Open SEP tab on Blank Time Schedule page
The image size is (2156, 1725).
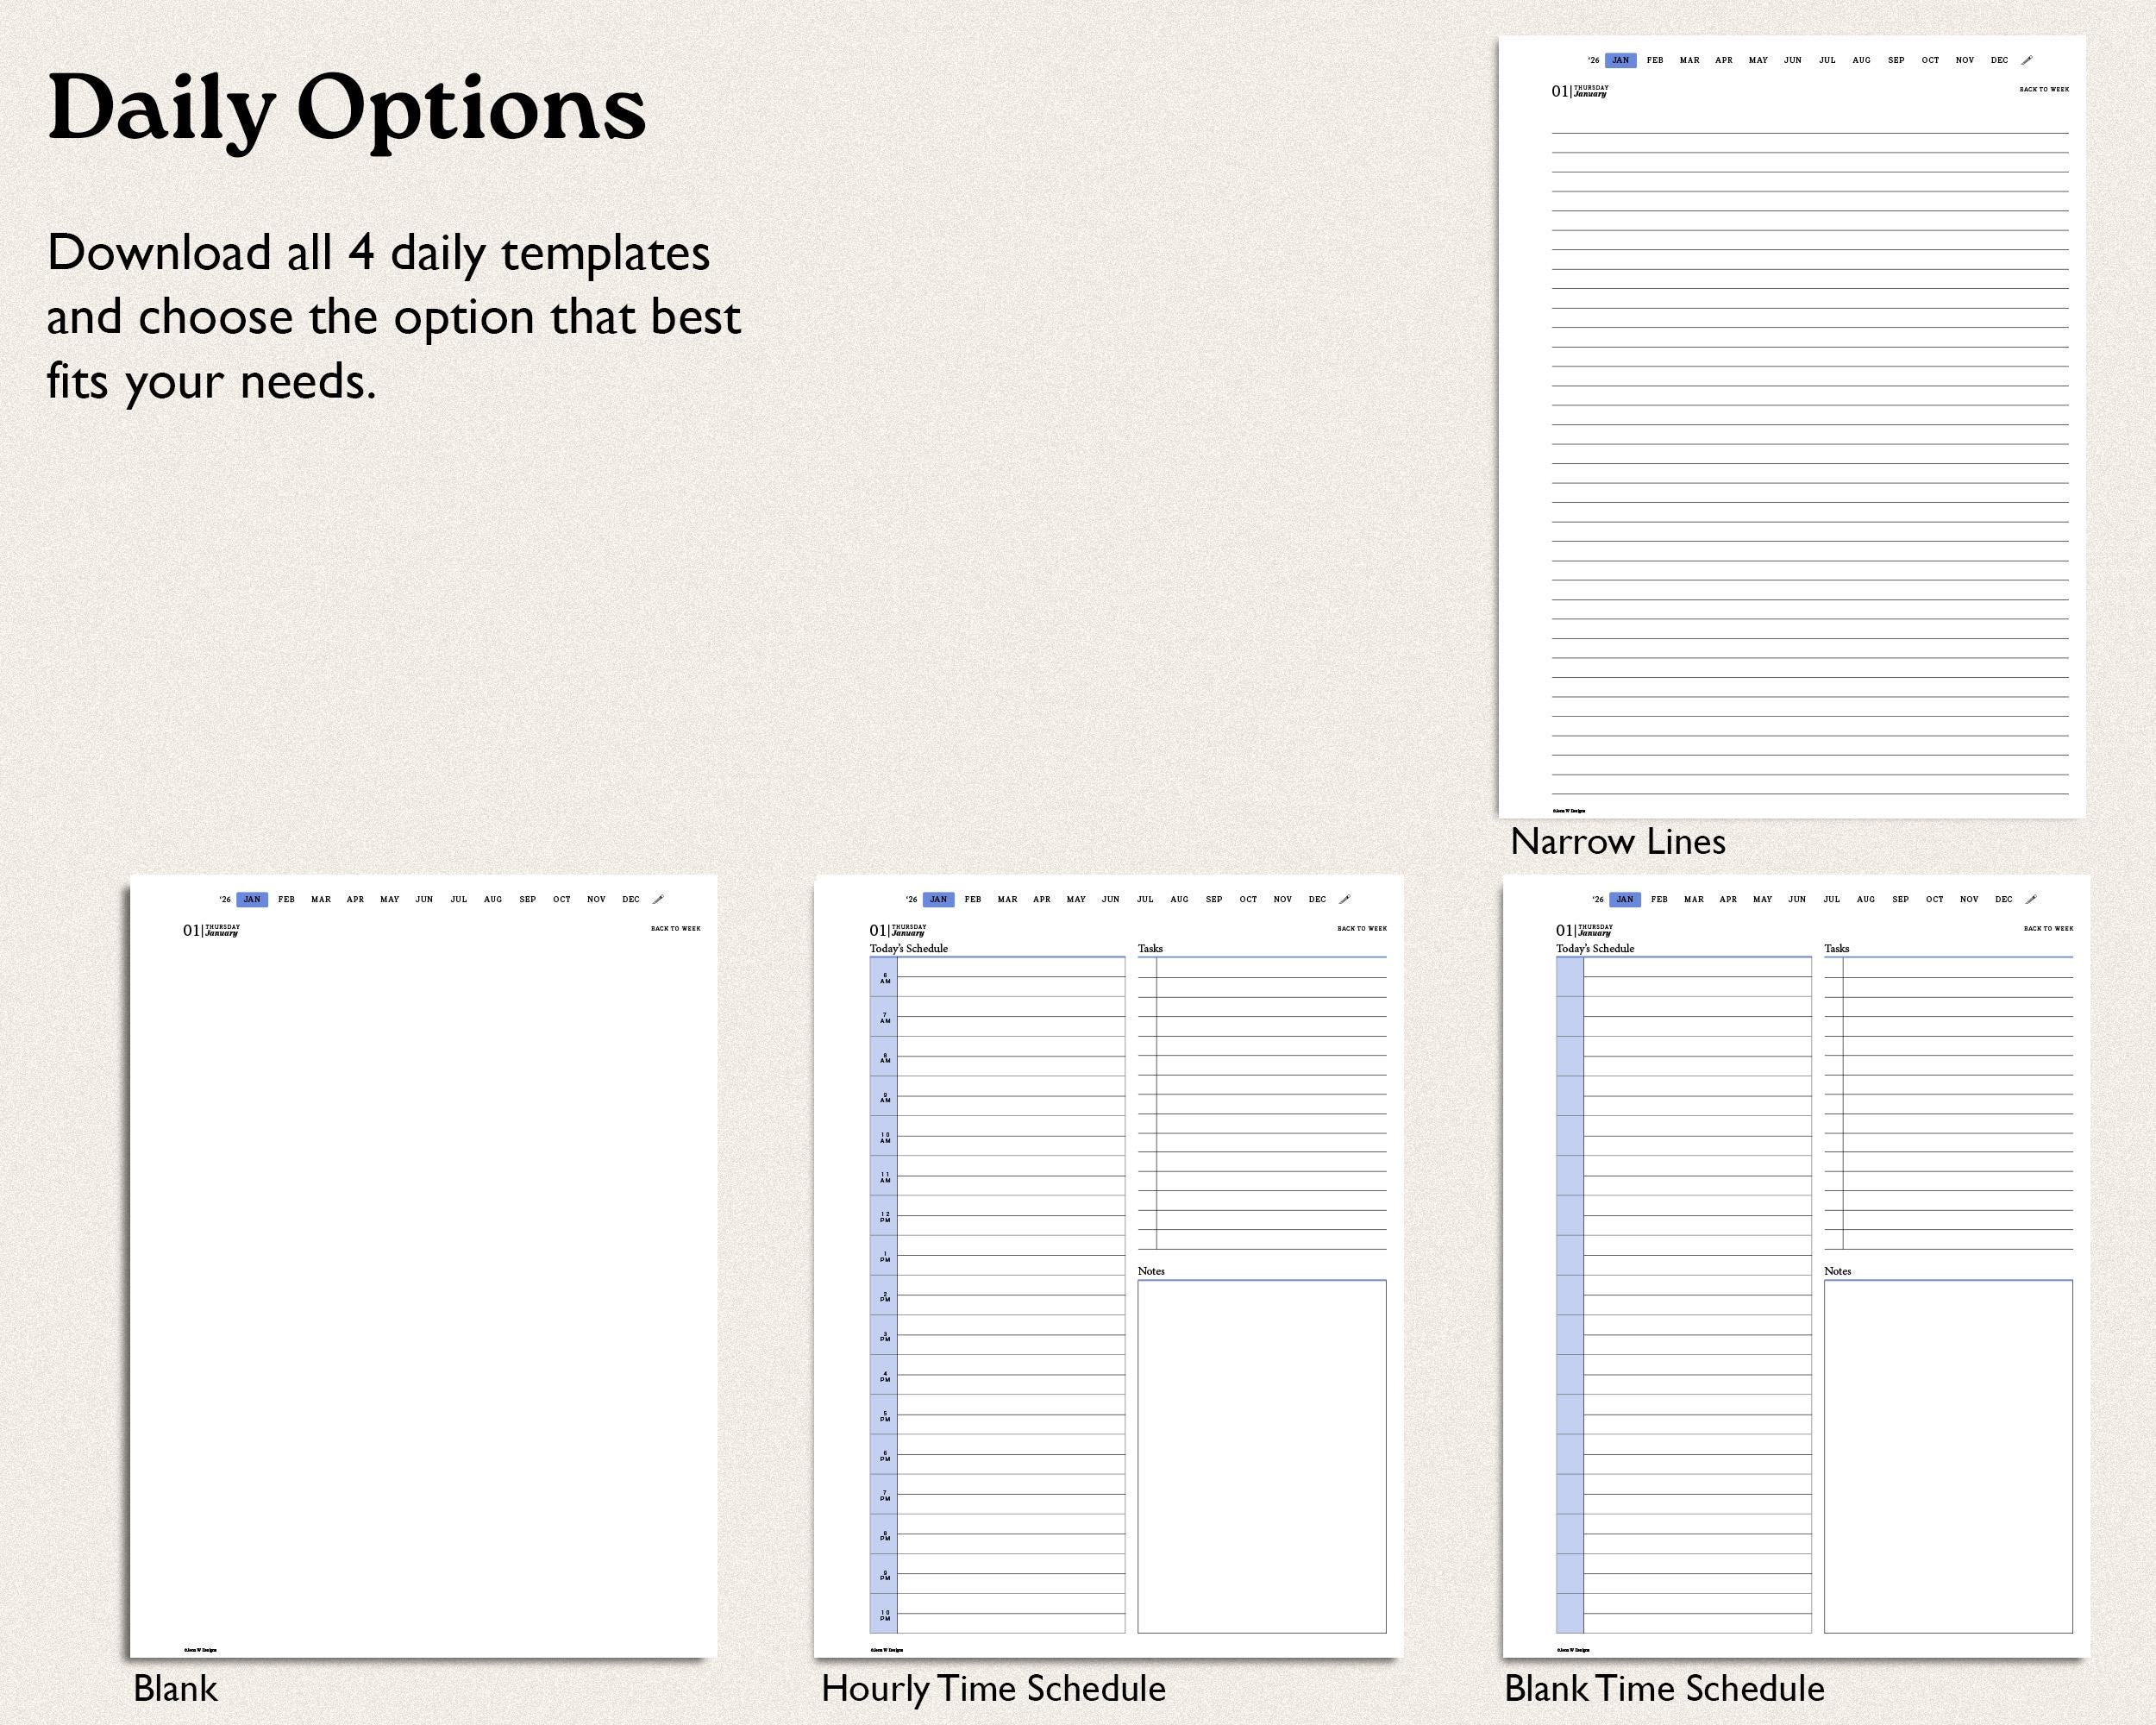[x=1901, y=899]
